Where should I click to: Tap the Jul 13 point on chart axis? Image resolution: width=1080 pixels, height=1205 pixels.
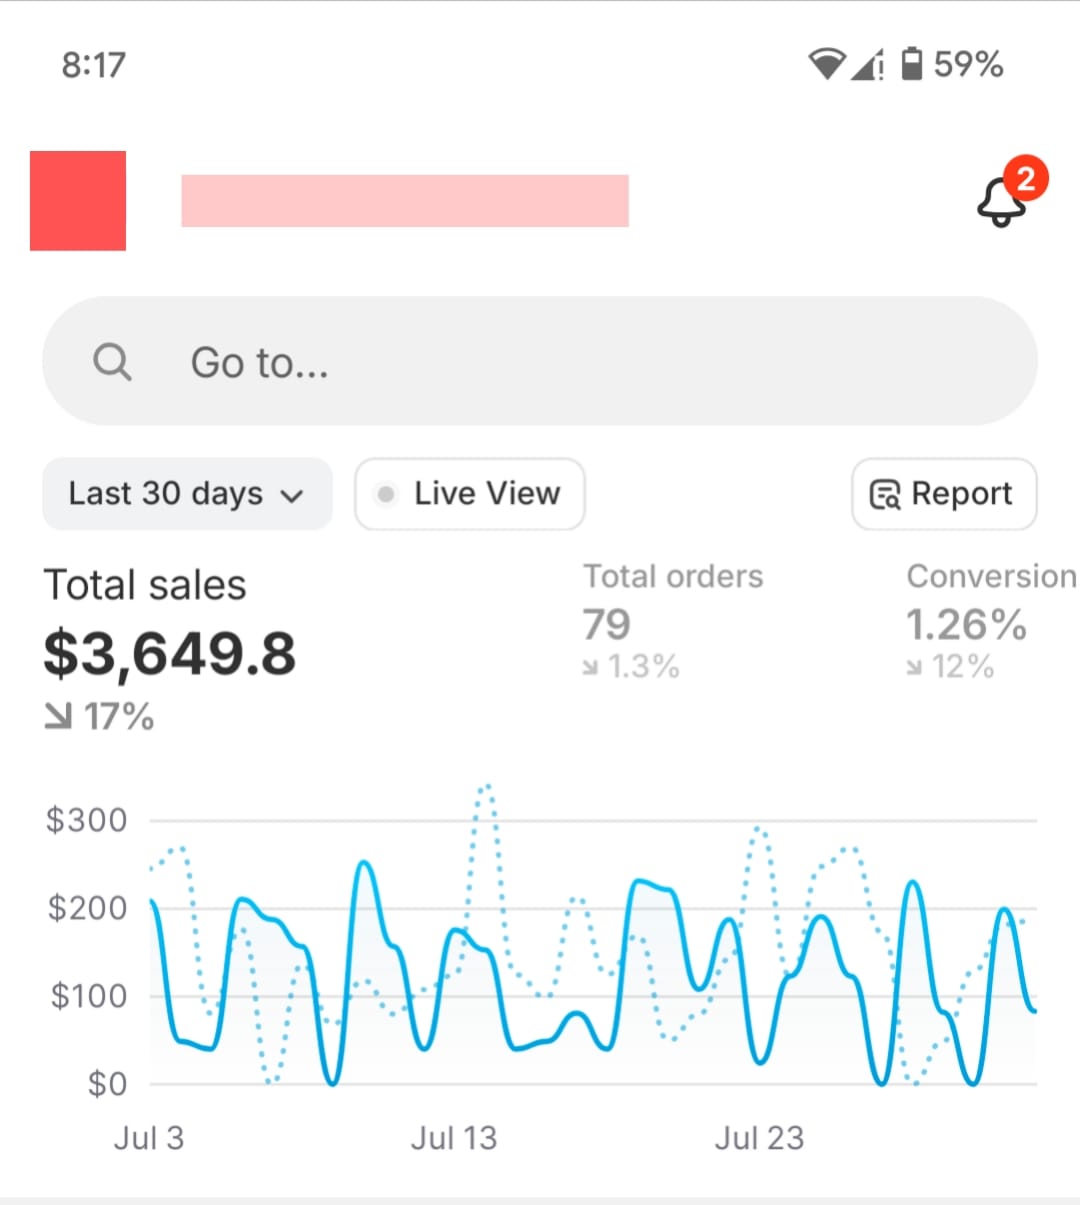[x=454, y=1138]
